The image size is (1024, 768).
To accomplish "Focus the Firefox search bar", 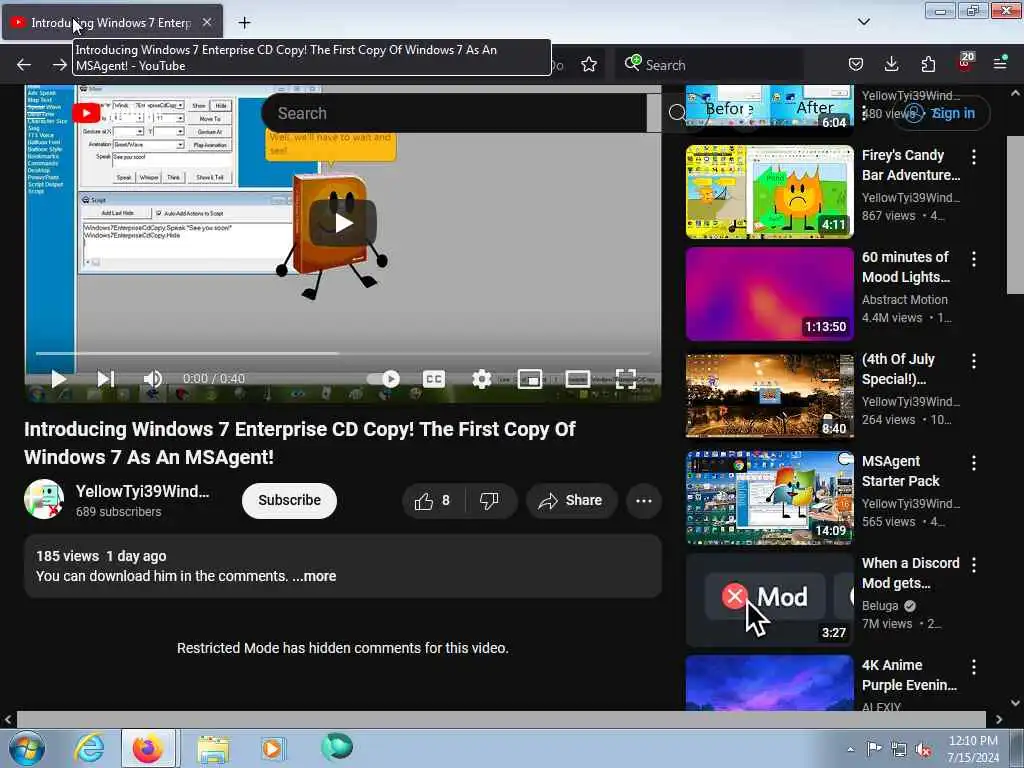I will 711,65.
